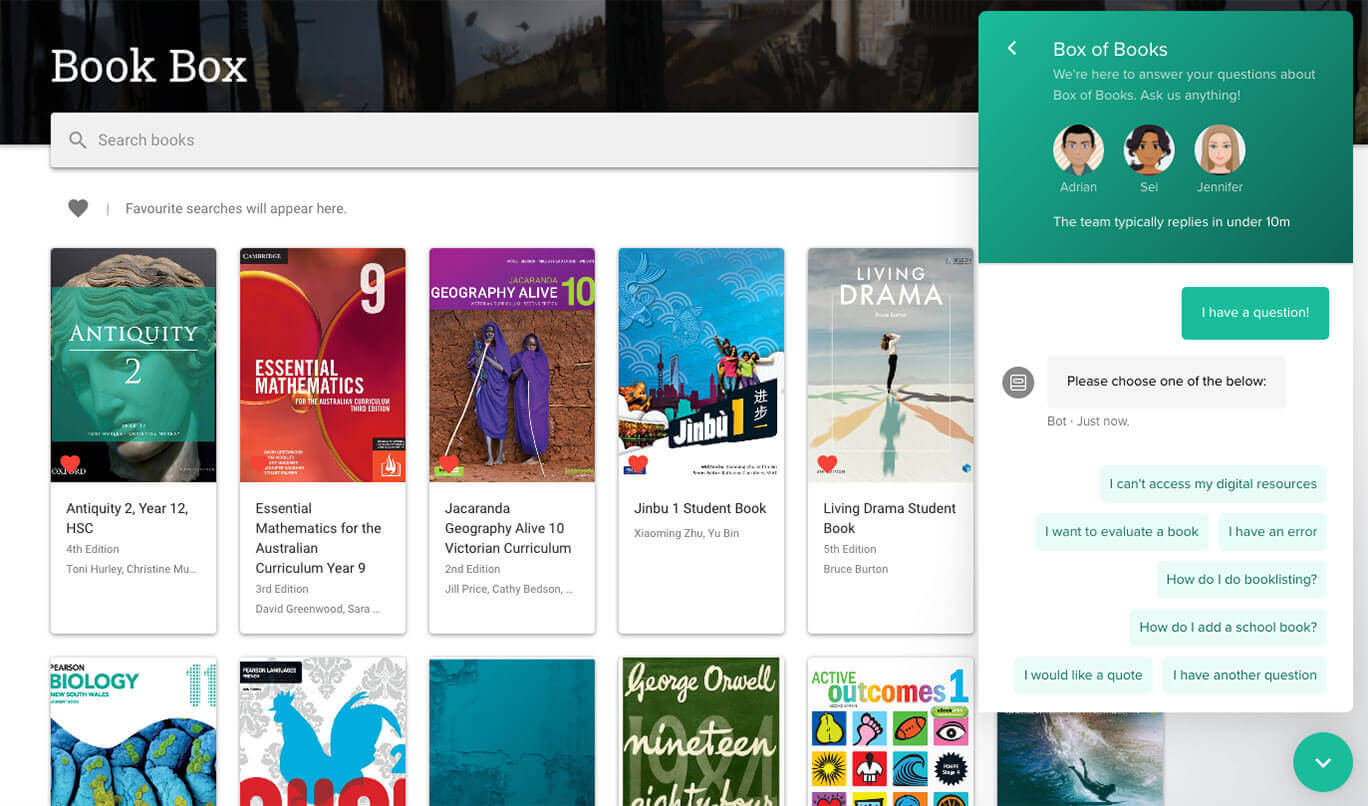Screen dimensions: 1368x806
Task: Click the back arrow in chat header
Action: tap(1012, 48)
